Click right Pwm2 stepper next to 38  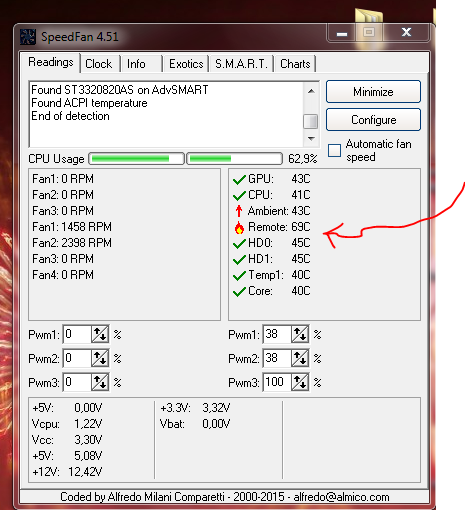(300, 358)
